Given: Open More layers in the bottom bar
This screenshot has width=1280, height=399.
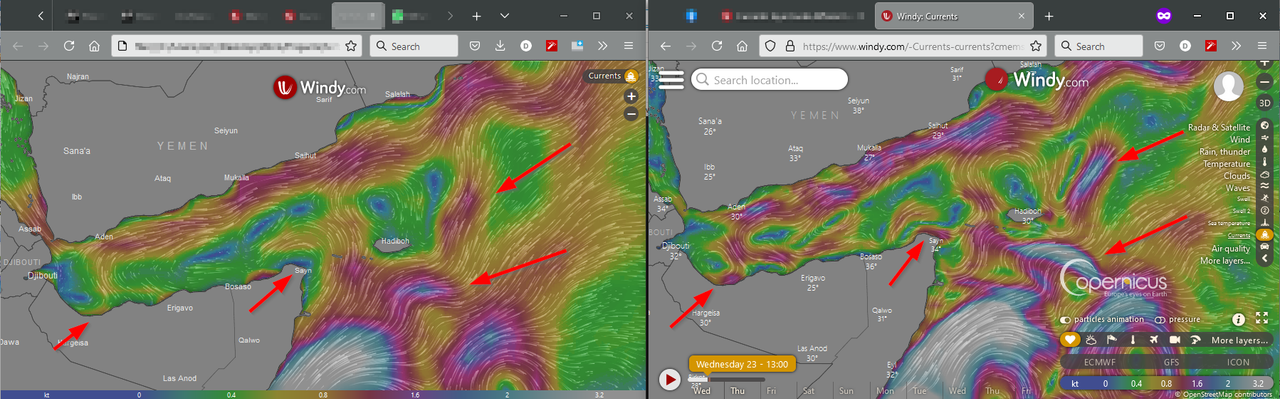Looking at the screenshot, I should [x=1241, y=340].
